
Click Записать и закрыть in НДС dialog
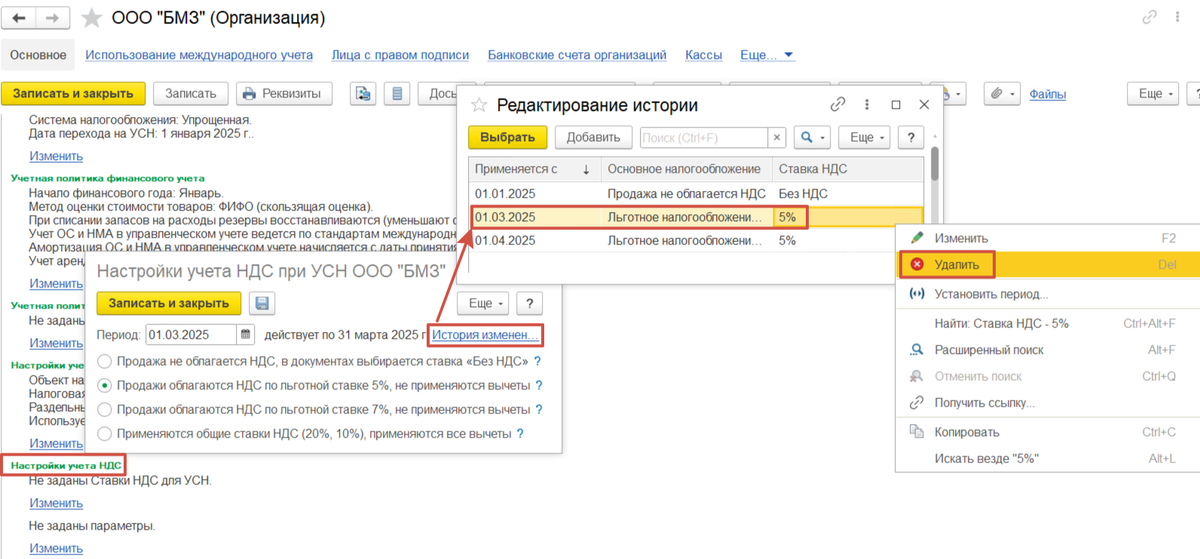(170, 303)
